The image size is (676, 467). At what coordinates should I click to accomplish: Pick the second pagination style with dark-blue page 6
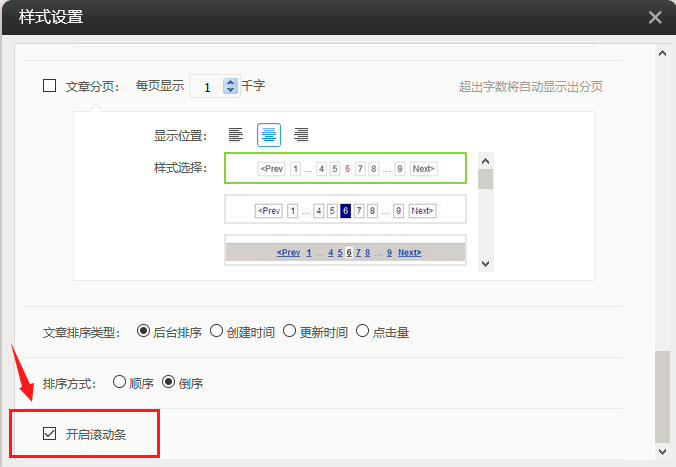coord(346,210)
